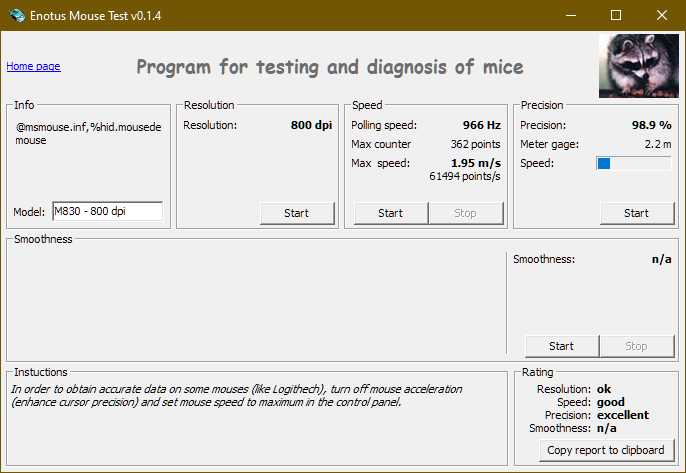Click the raccoon picture thumbnail
The image size is (686, 473).
639,66
